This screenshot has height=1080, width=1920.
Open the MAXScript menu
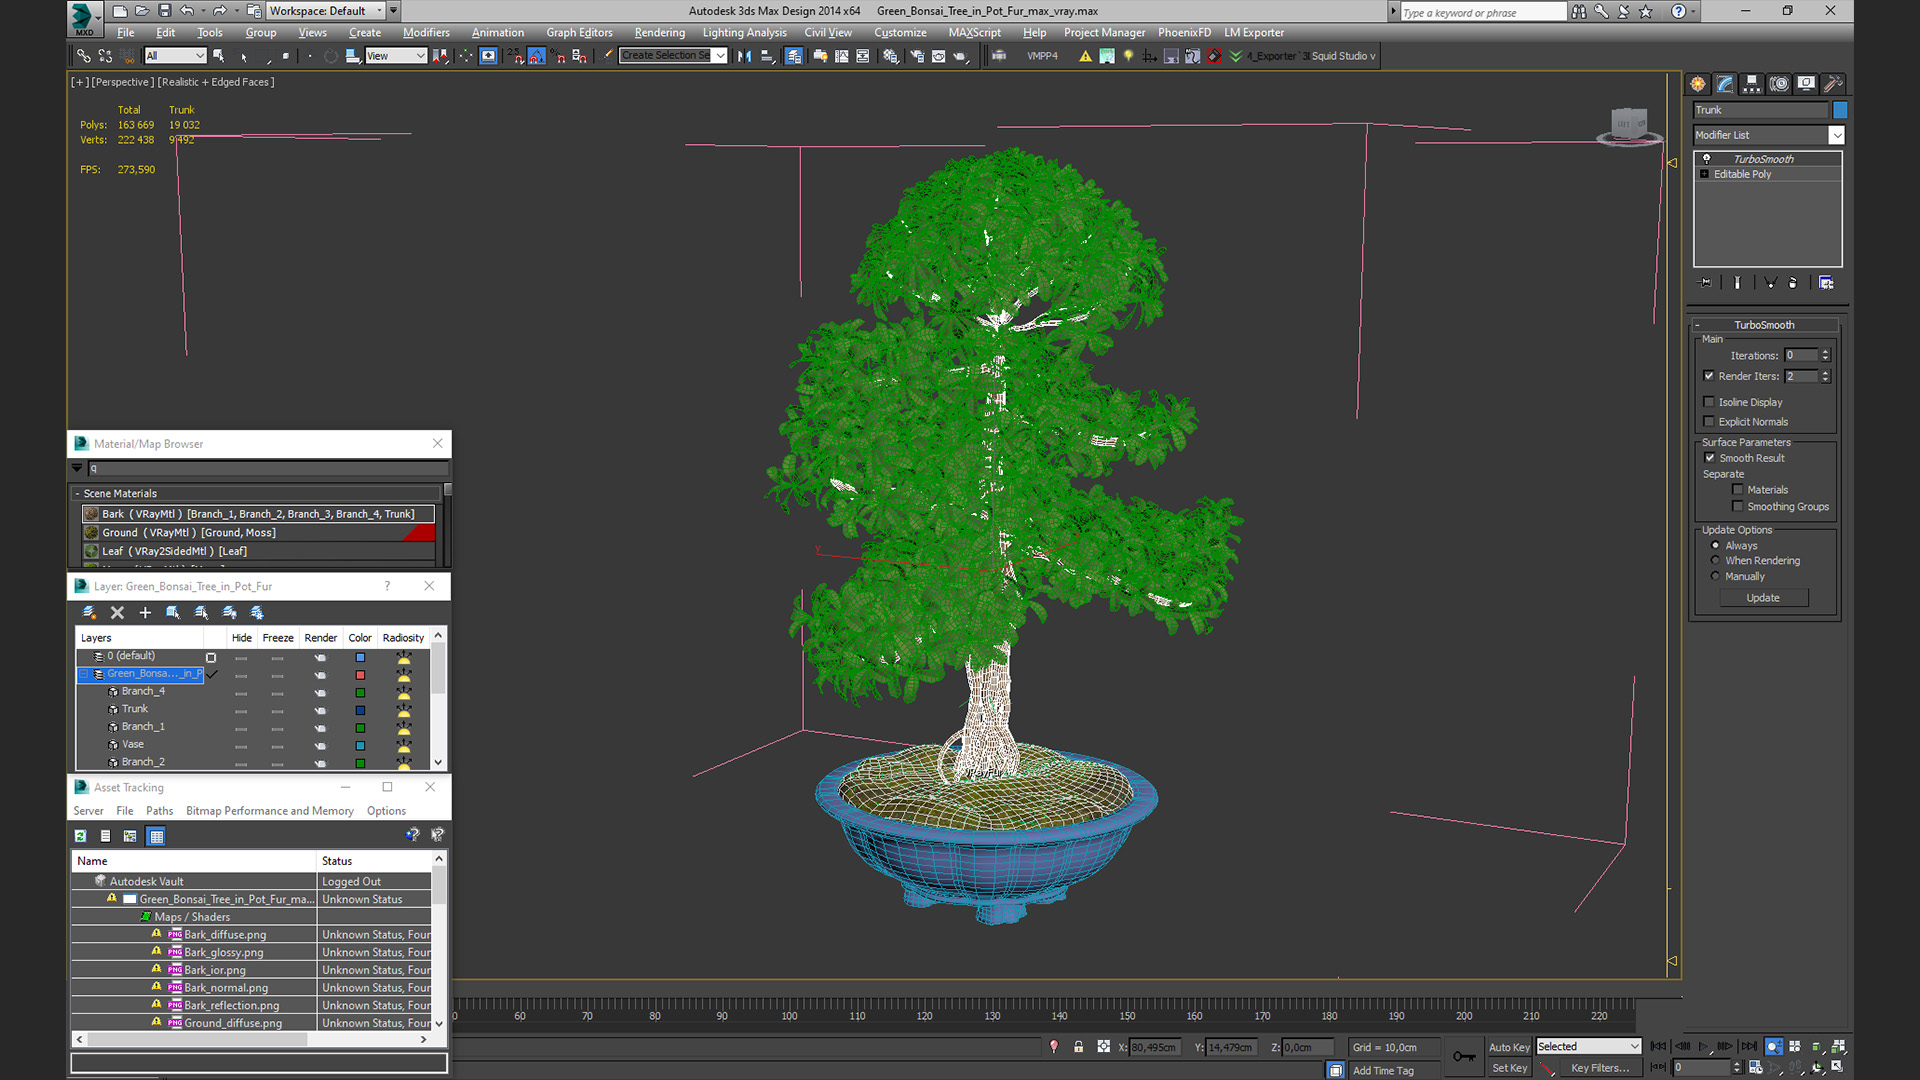point(974,33)
